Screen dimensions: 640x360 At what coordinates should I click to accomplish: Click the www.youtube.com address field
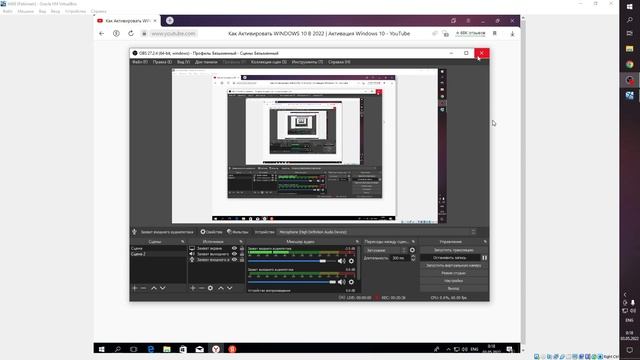(x=173, y=33)
